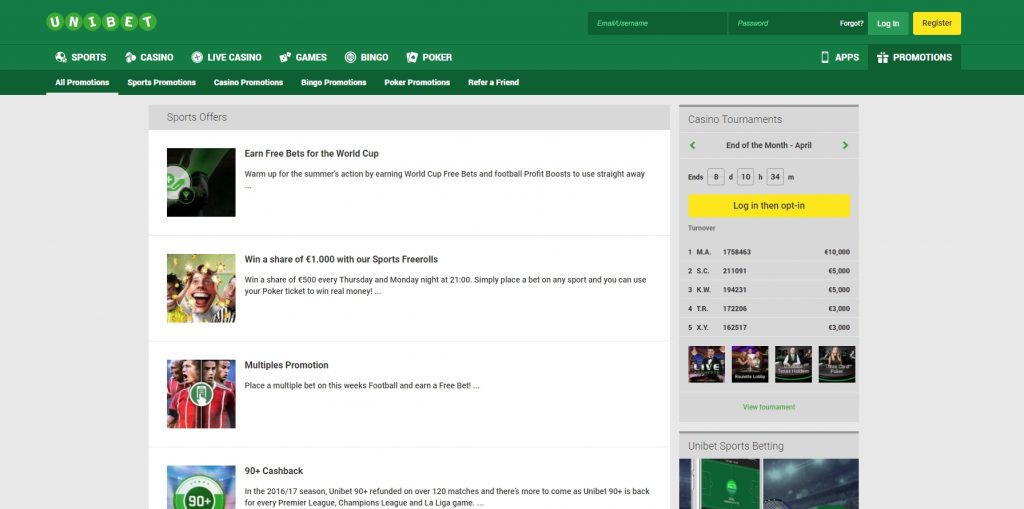Click the Live casino game thumbnail

coord(707,365)
